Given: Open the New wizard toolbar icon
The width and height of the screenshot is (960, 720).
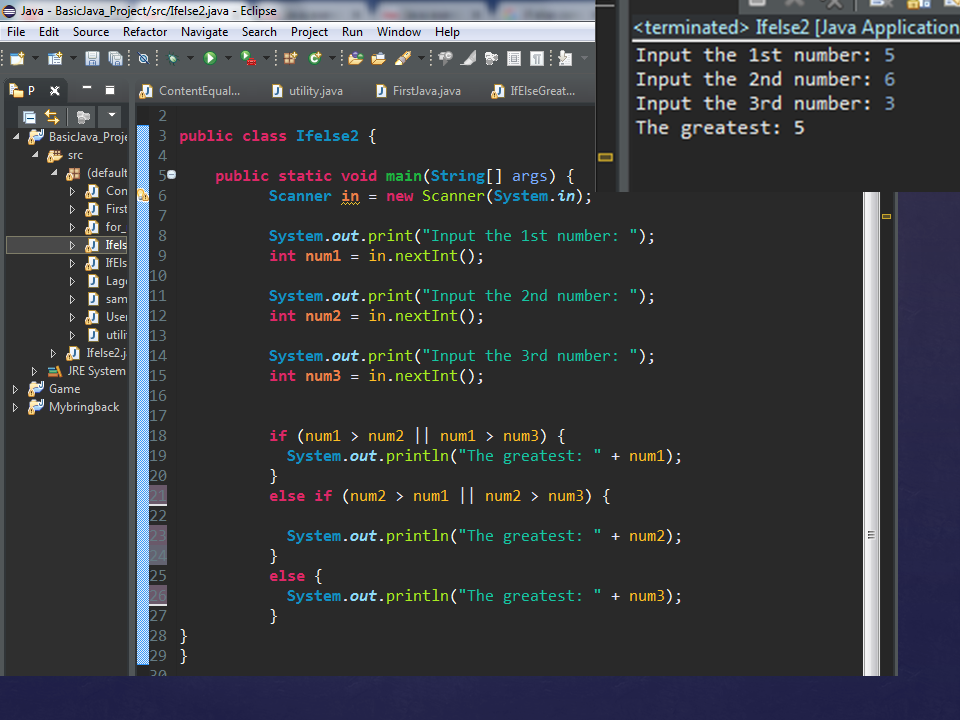Looking at the screenshot, I should 16,58.
